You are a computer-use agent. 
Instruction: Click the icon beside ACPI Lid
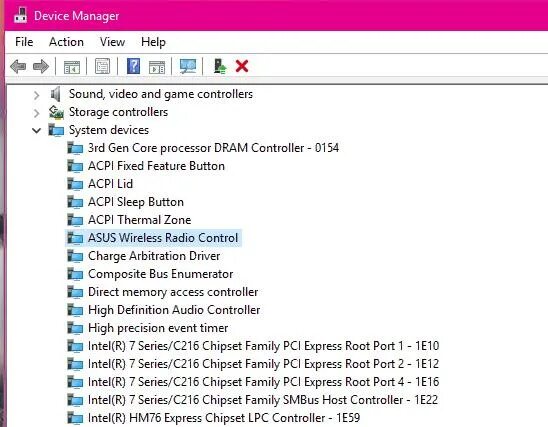coord(75,184)
